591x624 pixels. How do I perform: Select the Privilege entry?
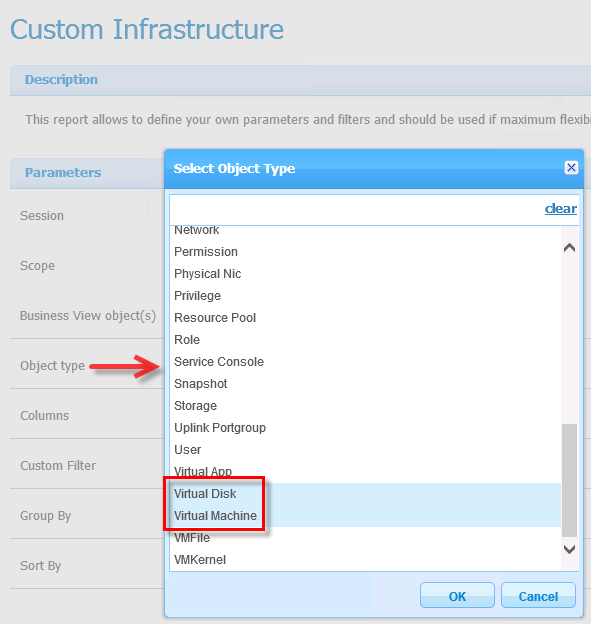[x=365, y=296]
